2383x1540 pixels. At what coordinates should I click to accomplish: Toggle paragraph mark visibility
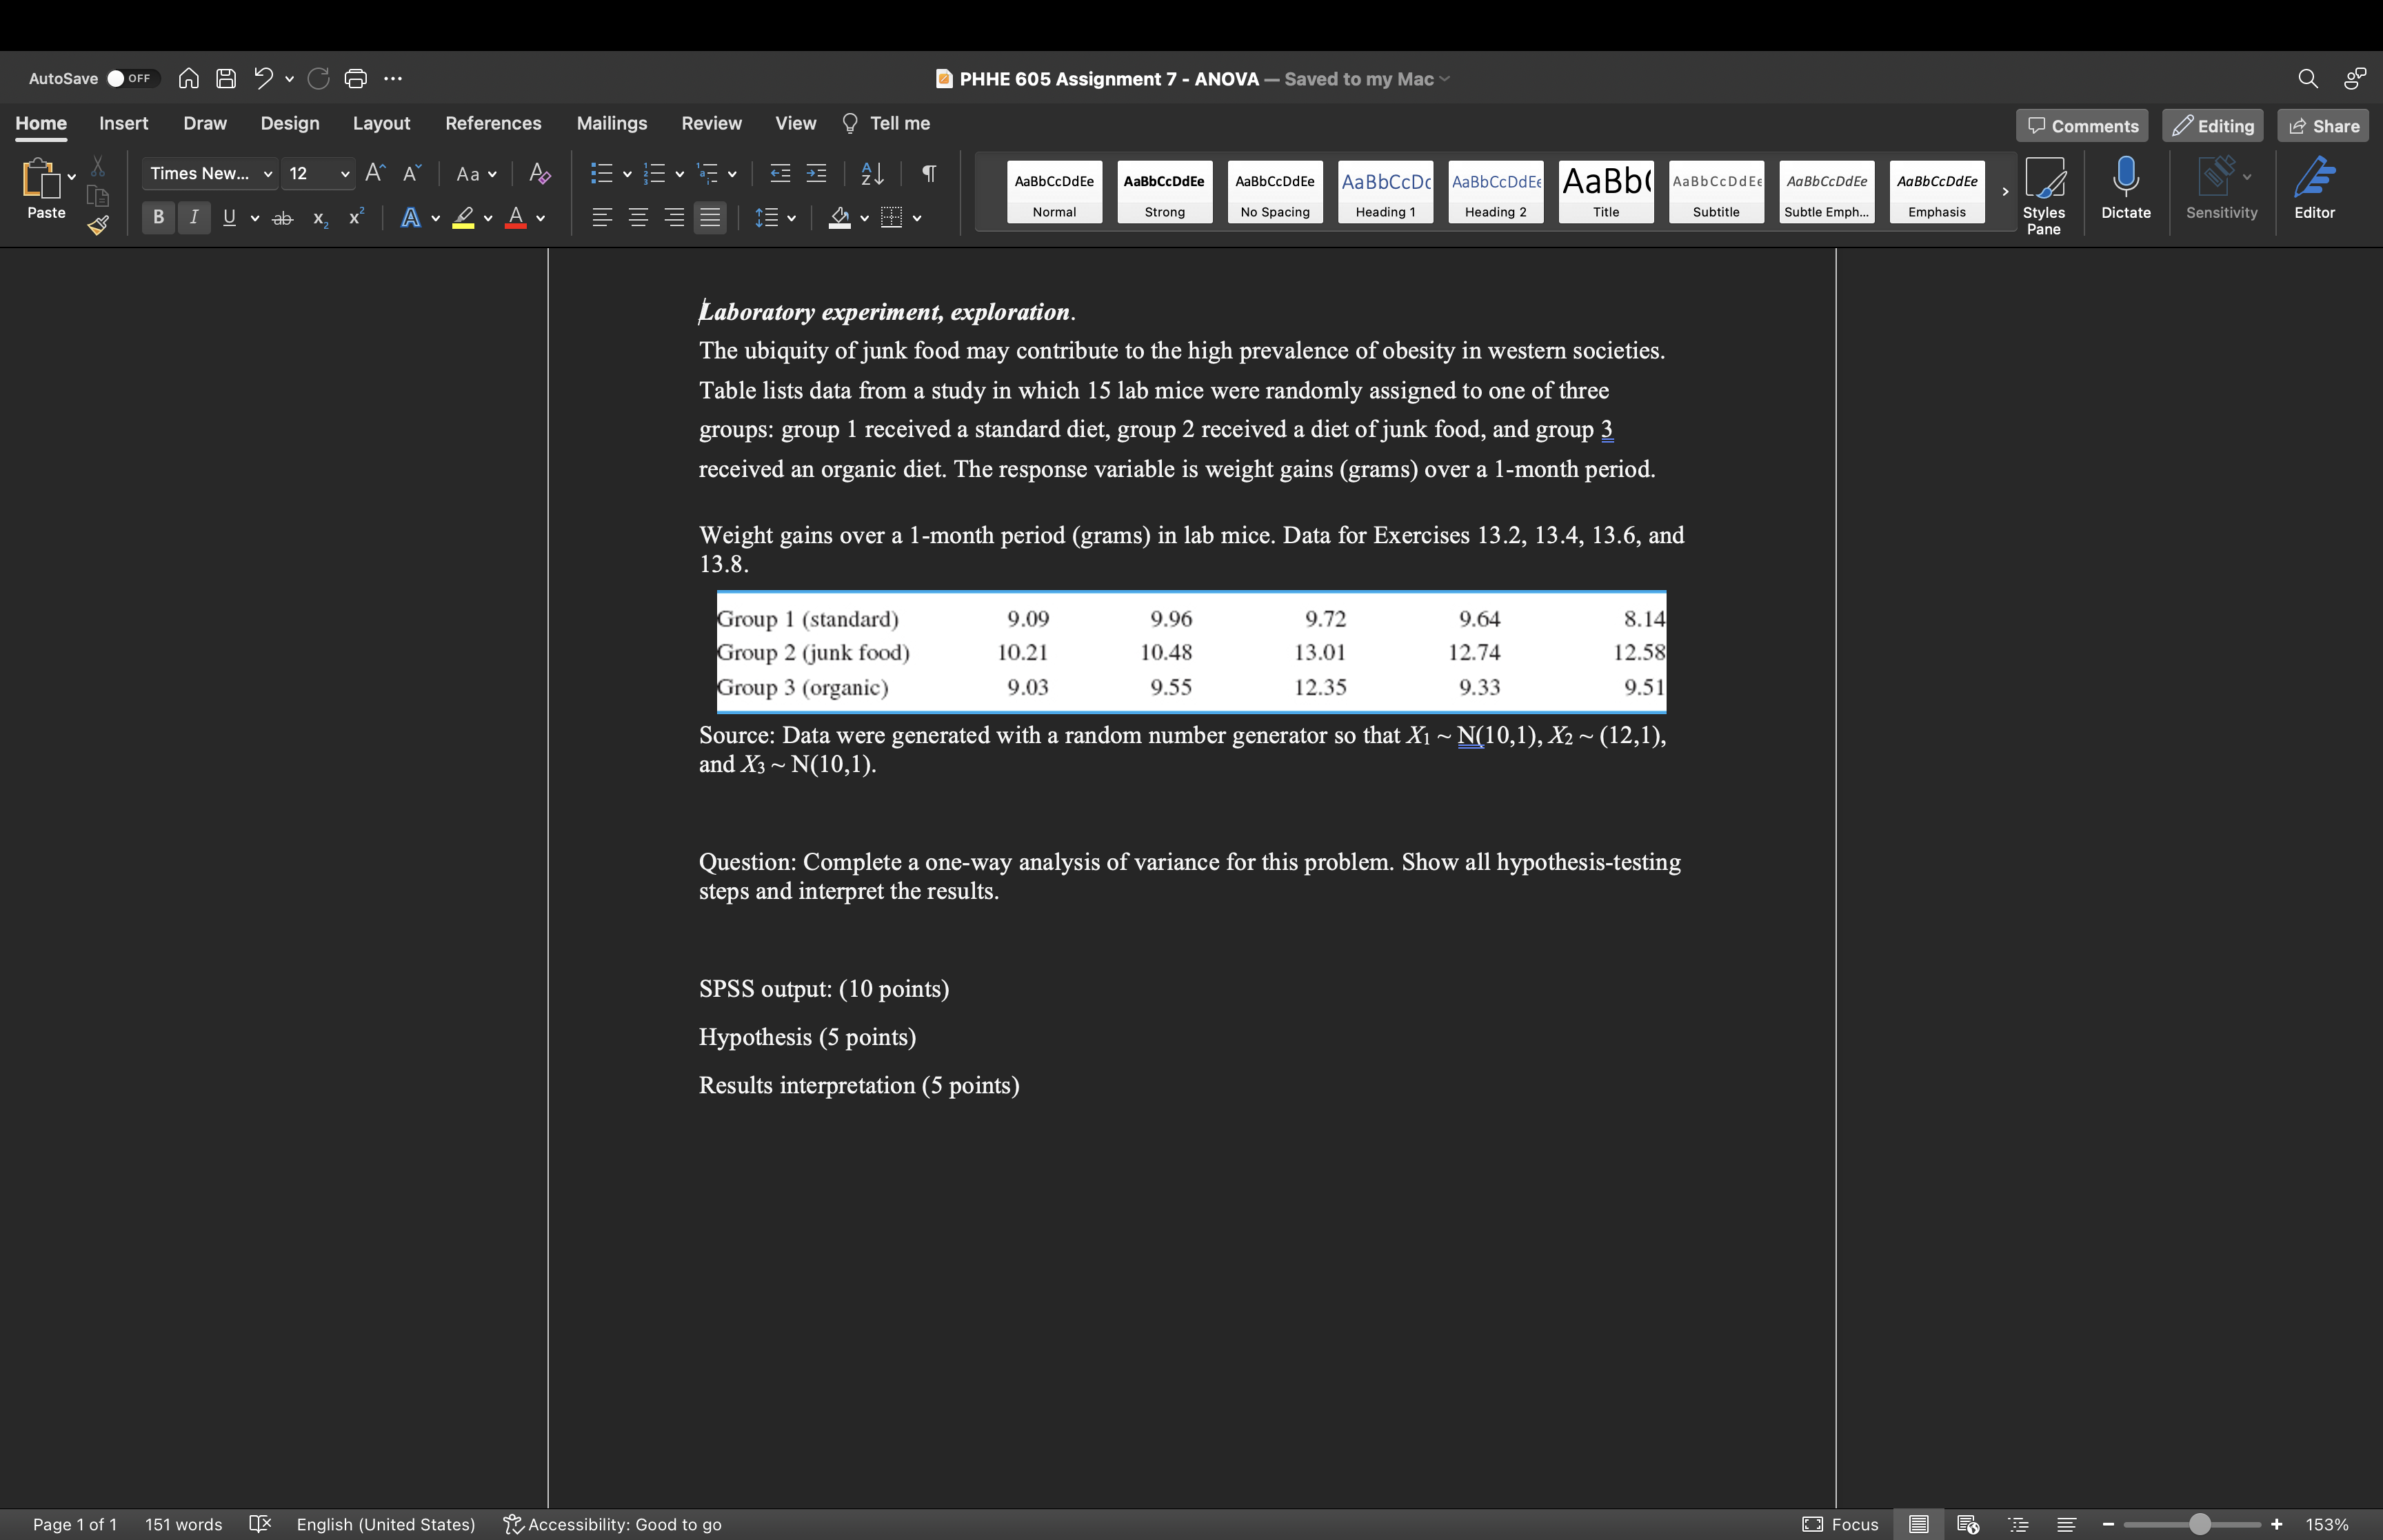point(927,173)
